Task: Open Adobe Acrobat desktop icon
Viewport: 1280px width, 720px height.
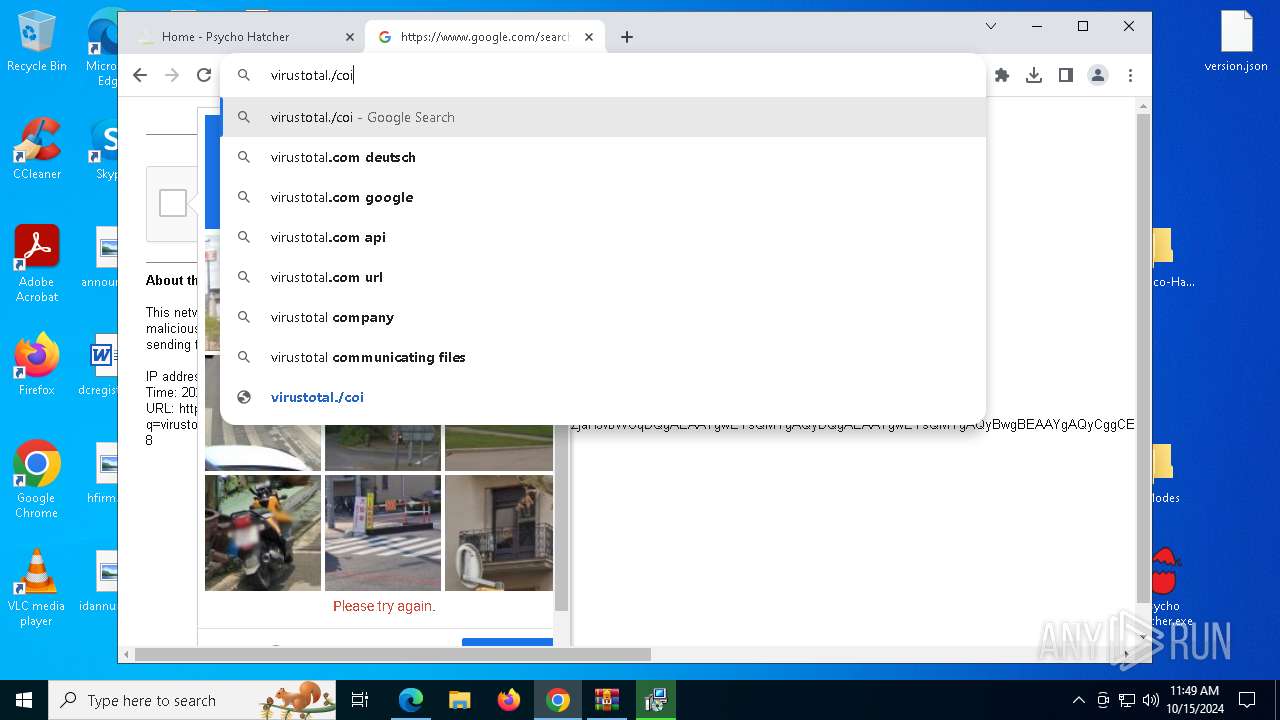Action: (x=37, y=264)
